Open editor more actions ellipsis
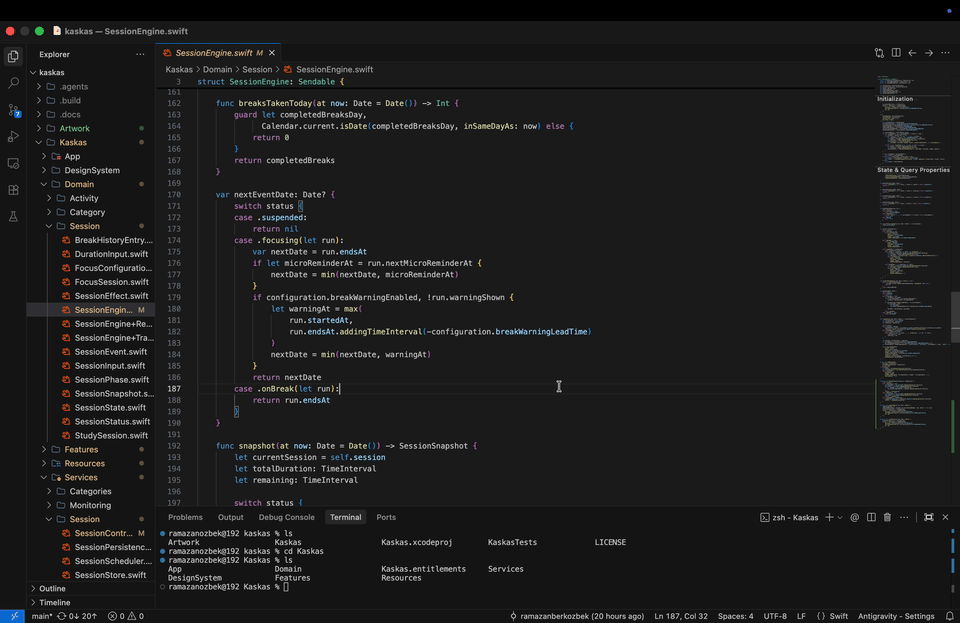The image size is (960, 623). click(x=945, y=53)
